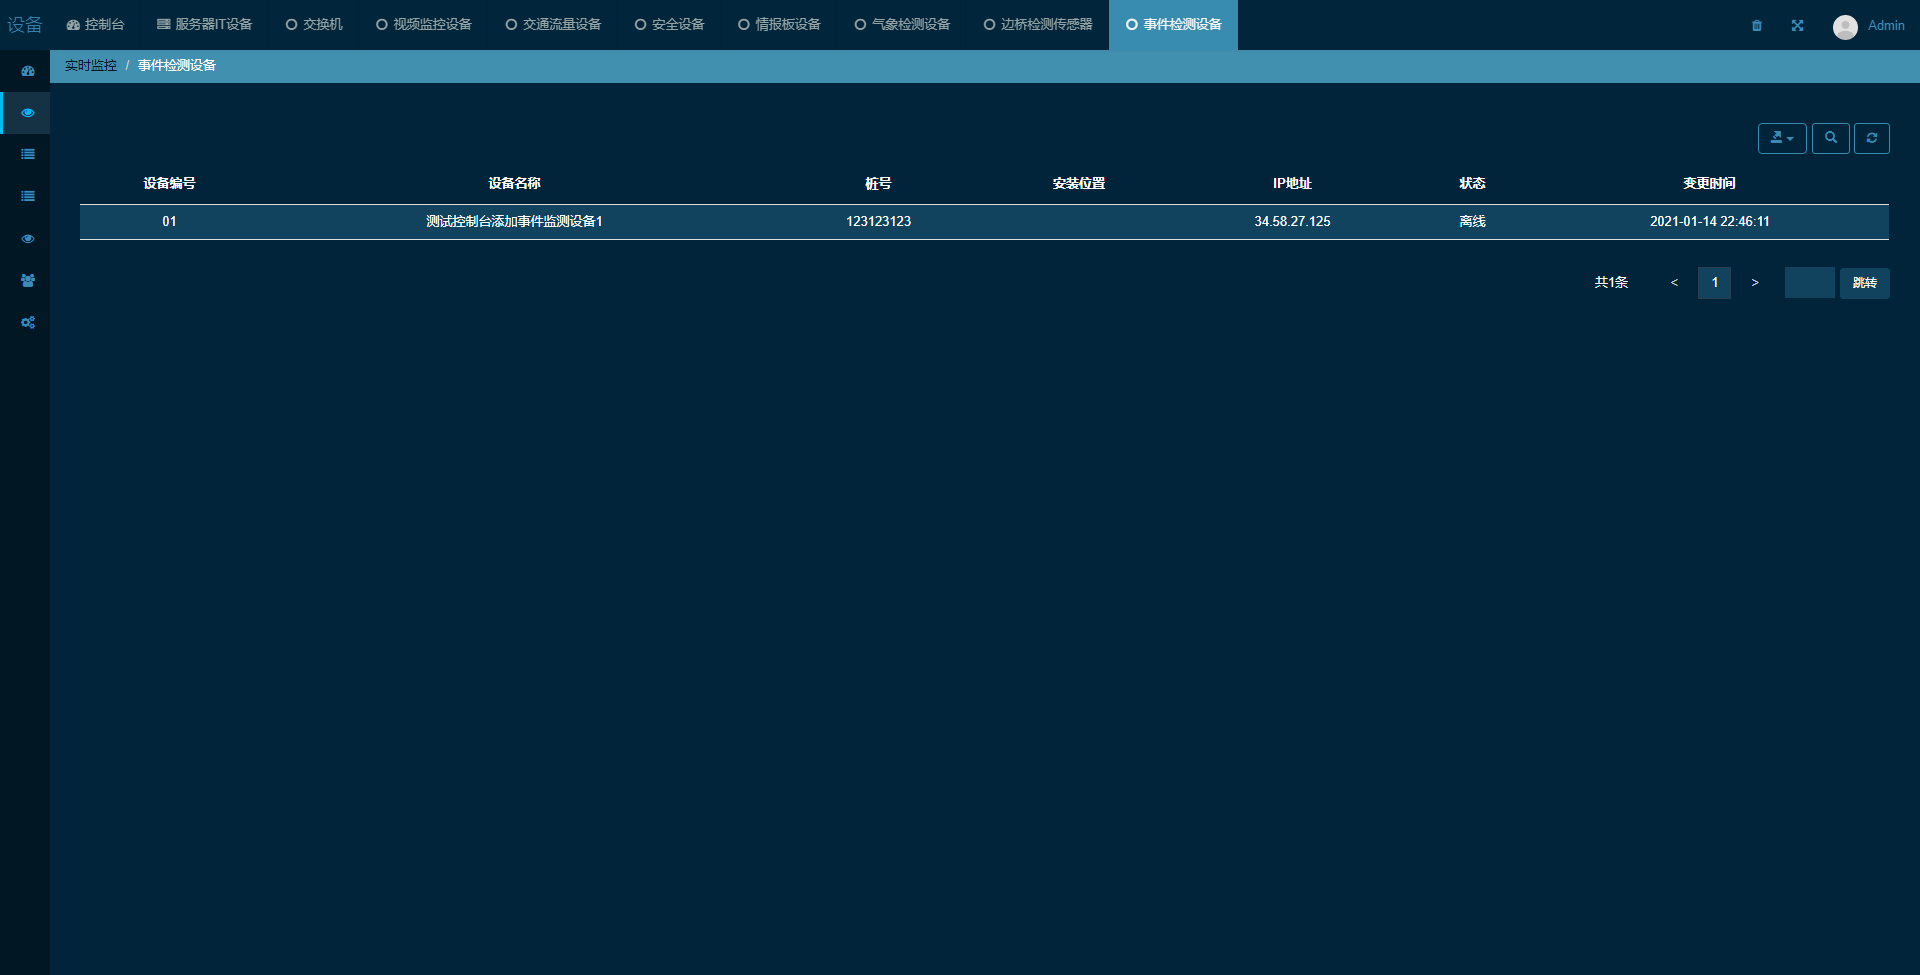This screenshot has height=975, width=1920.
Task: Click the 安装位置 column header
Action: [1079, 184]
